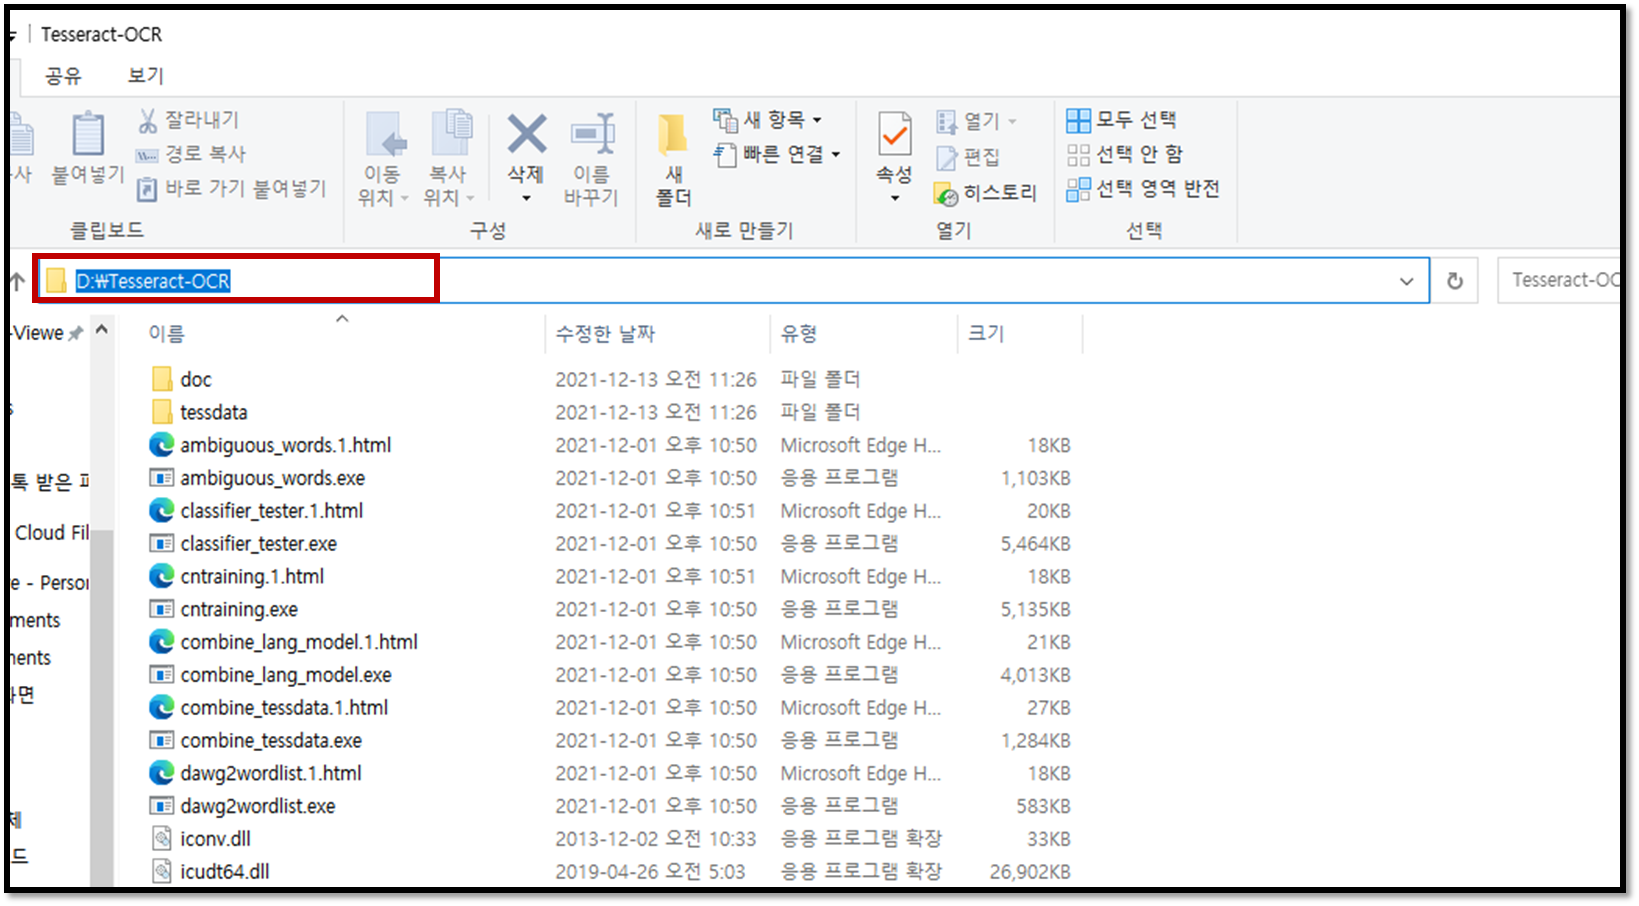Click Paste shortcut (바로 가기 붙여넣기)
Screen dimensions: 1639x906
point(232,188)
